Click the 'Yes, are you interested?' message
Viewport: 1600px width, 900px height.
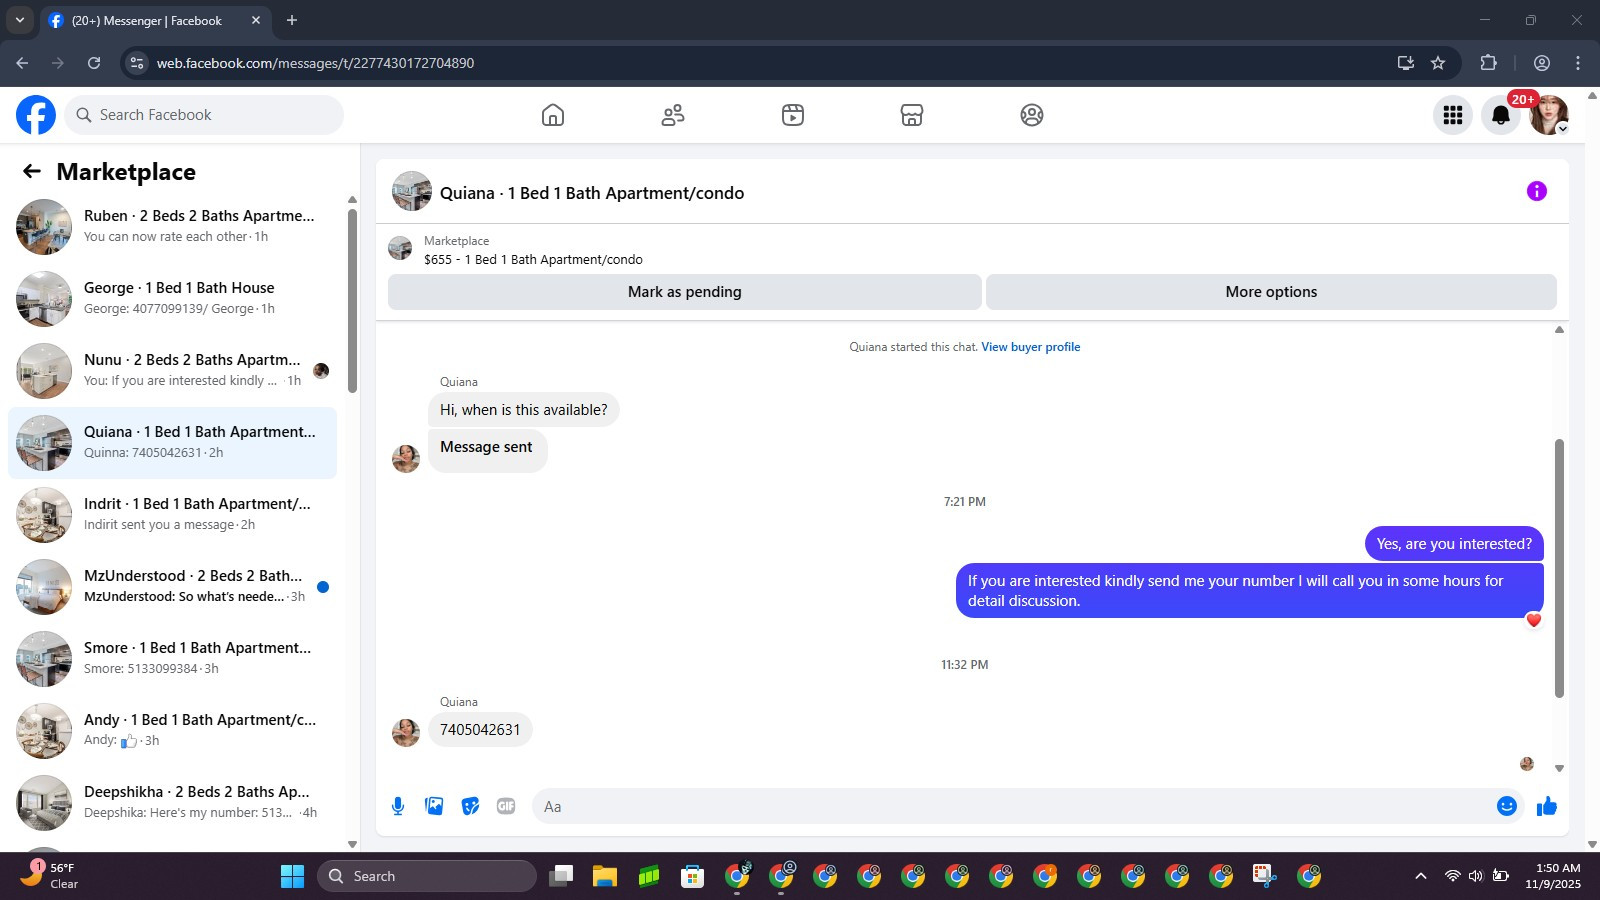1454,544
